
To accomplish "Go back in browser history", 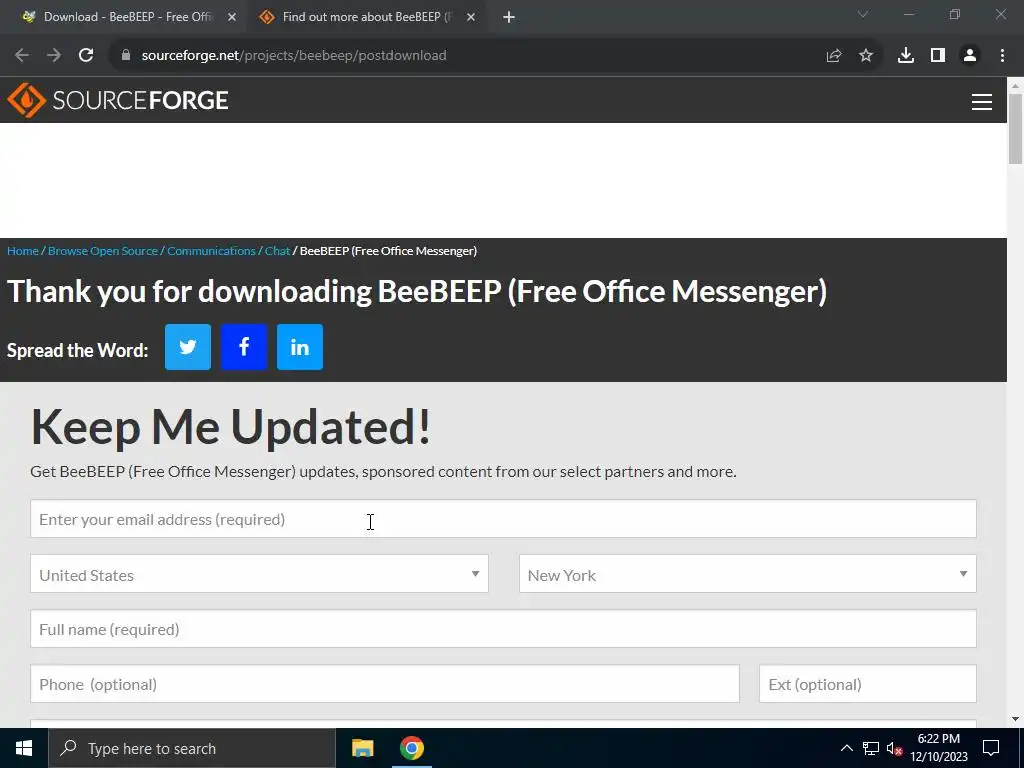I will click(x=22, y=56).
